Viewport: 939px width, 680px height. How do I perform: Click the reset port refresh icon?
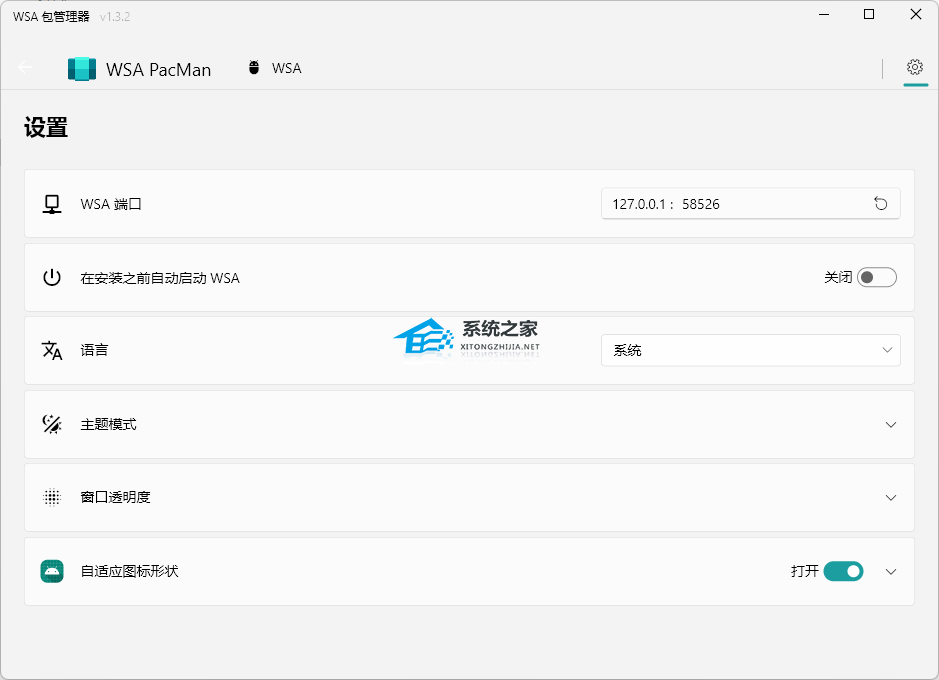(880, 204)
